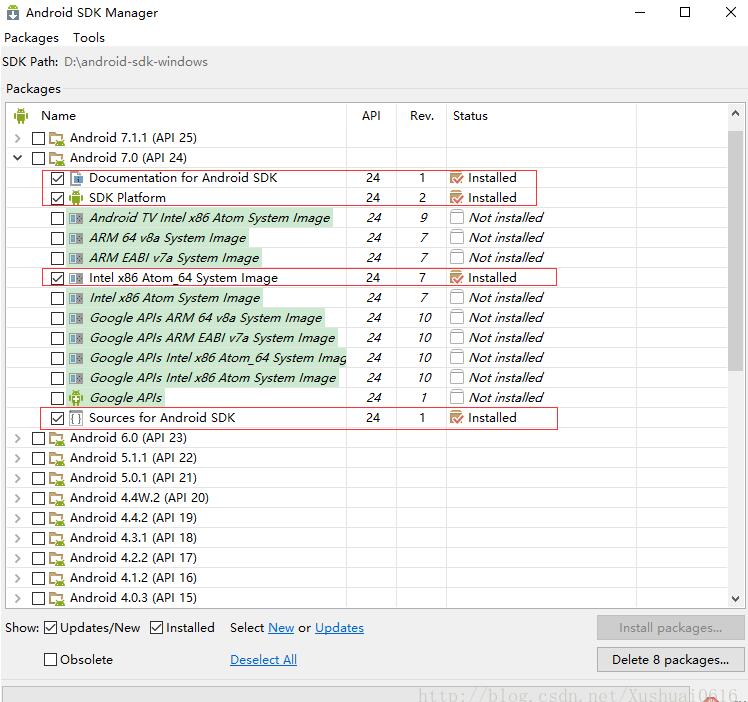This screenshot has width=748, height=702.
Task: Click the Deselect All link
Action: [263, 660]
